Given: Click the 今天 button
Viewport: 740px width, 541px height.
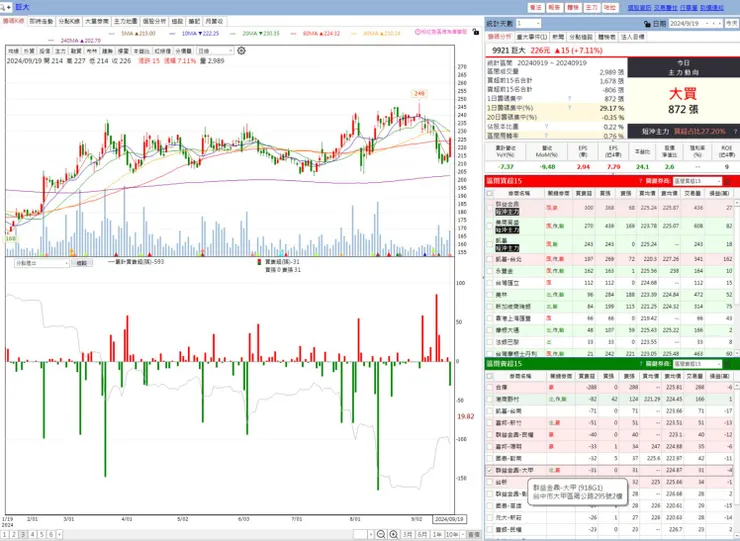Looking at the screenshot, I should click(x=732, y=24).
